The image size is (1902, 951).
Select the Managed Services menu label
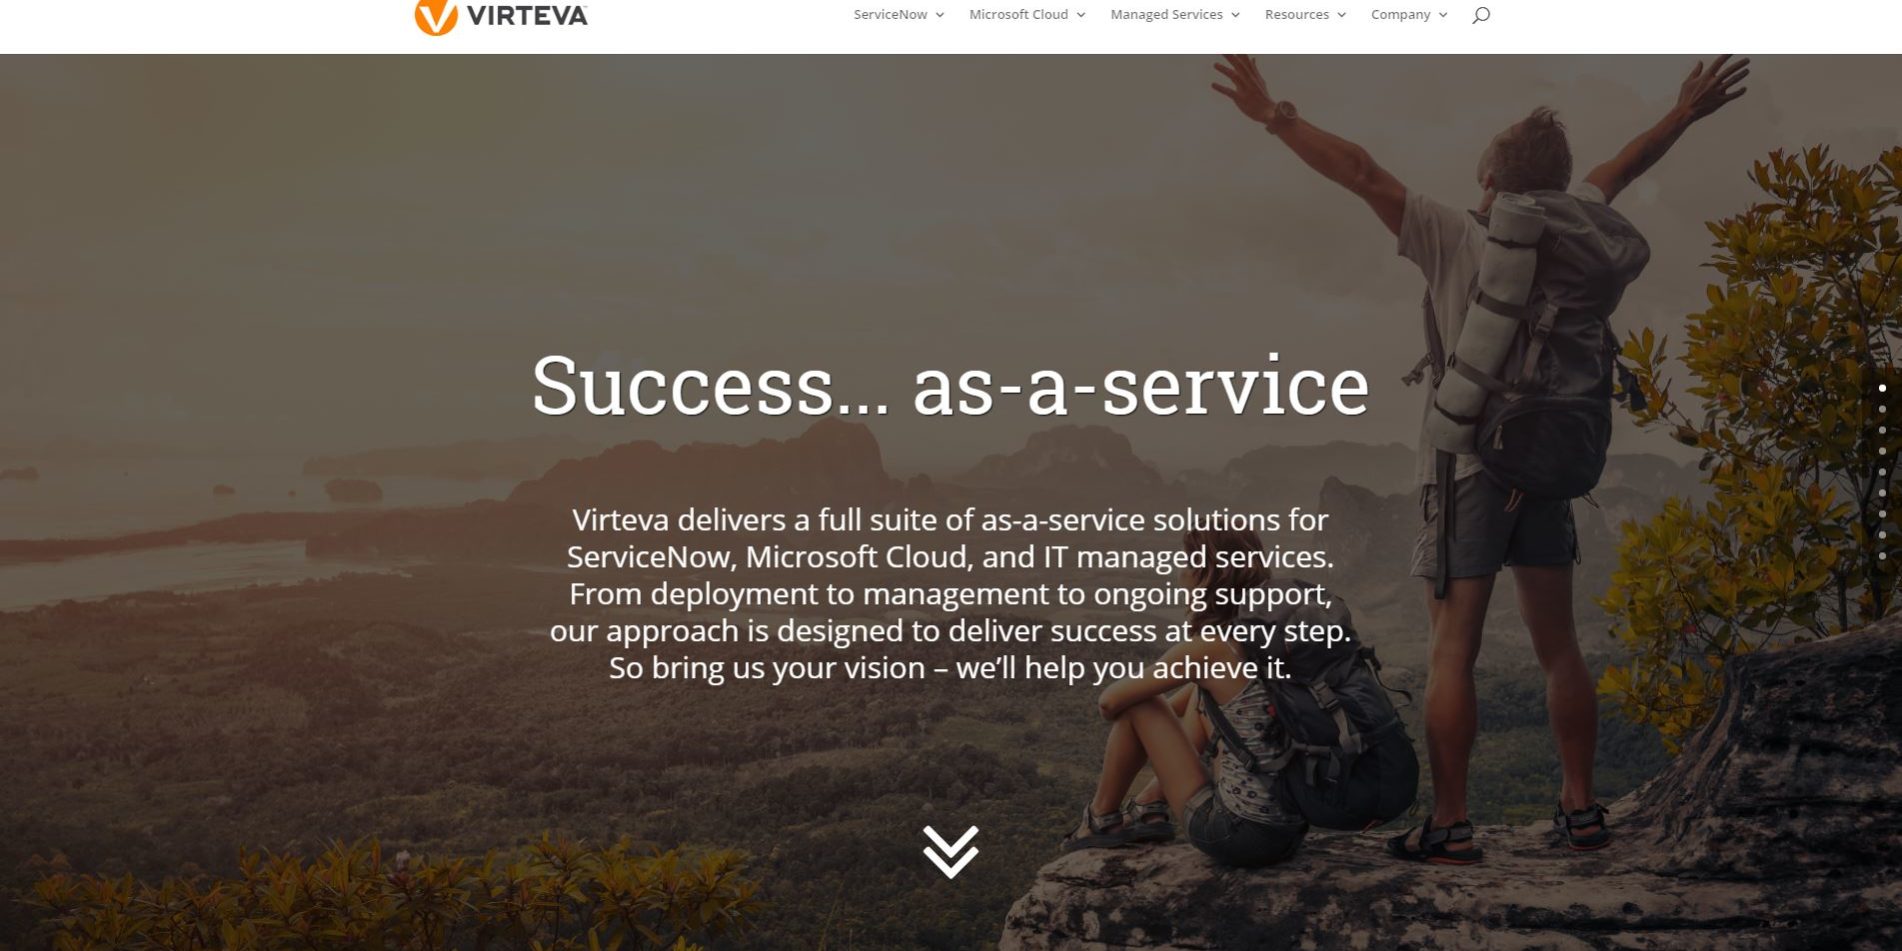[x=1166, y=14]
